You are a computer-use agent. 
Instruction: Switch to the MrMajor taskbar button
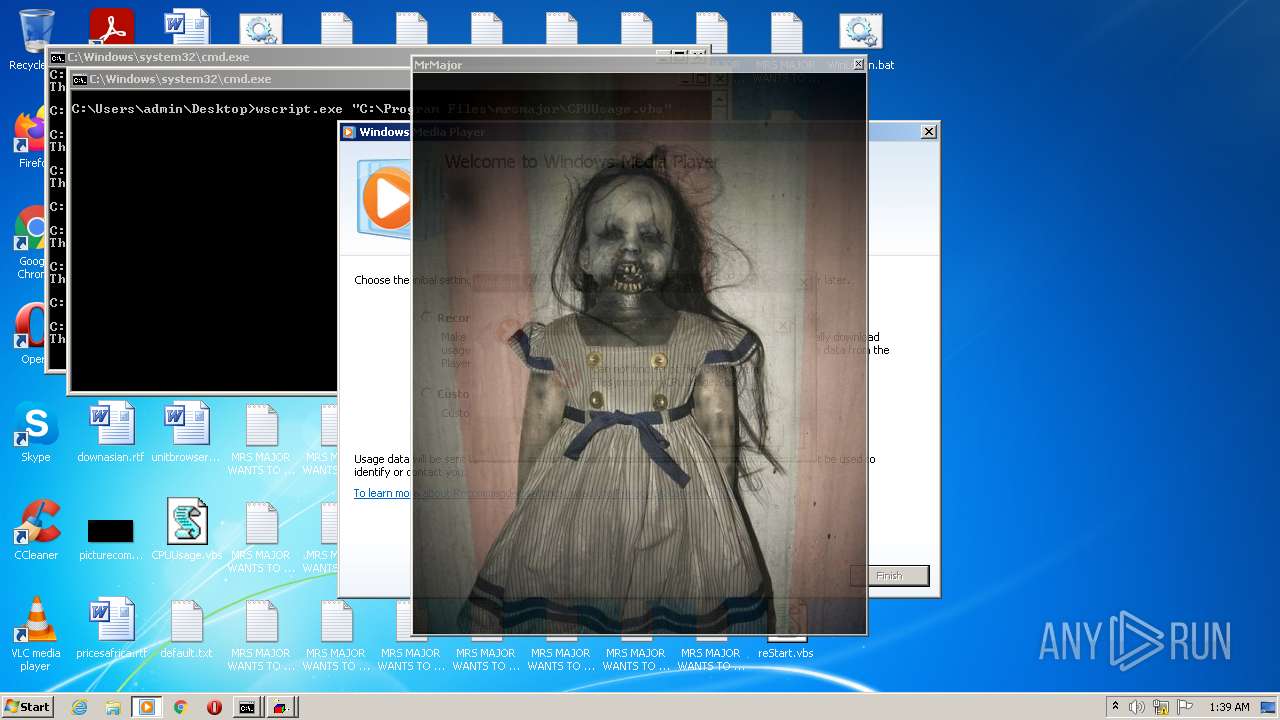[x=281, y=707]
